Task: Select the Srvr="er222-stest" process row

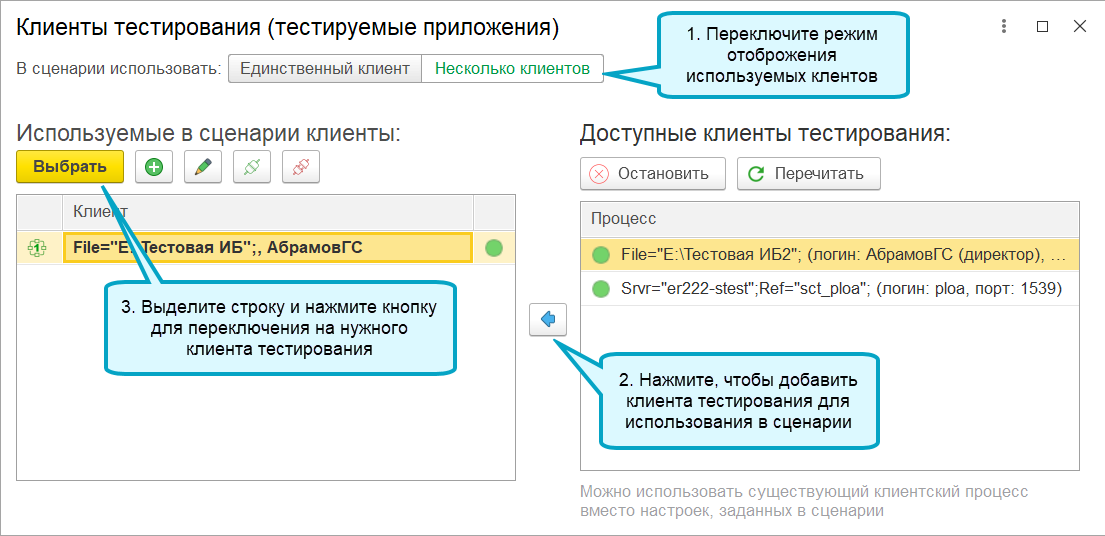Action: pos(829,288)
